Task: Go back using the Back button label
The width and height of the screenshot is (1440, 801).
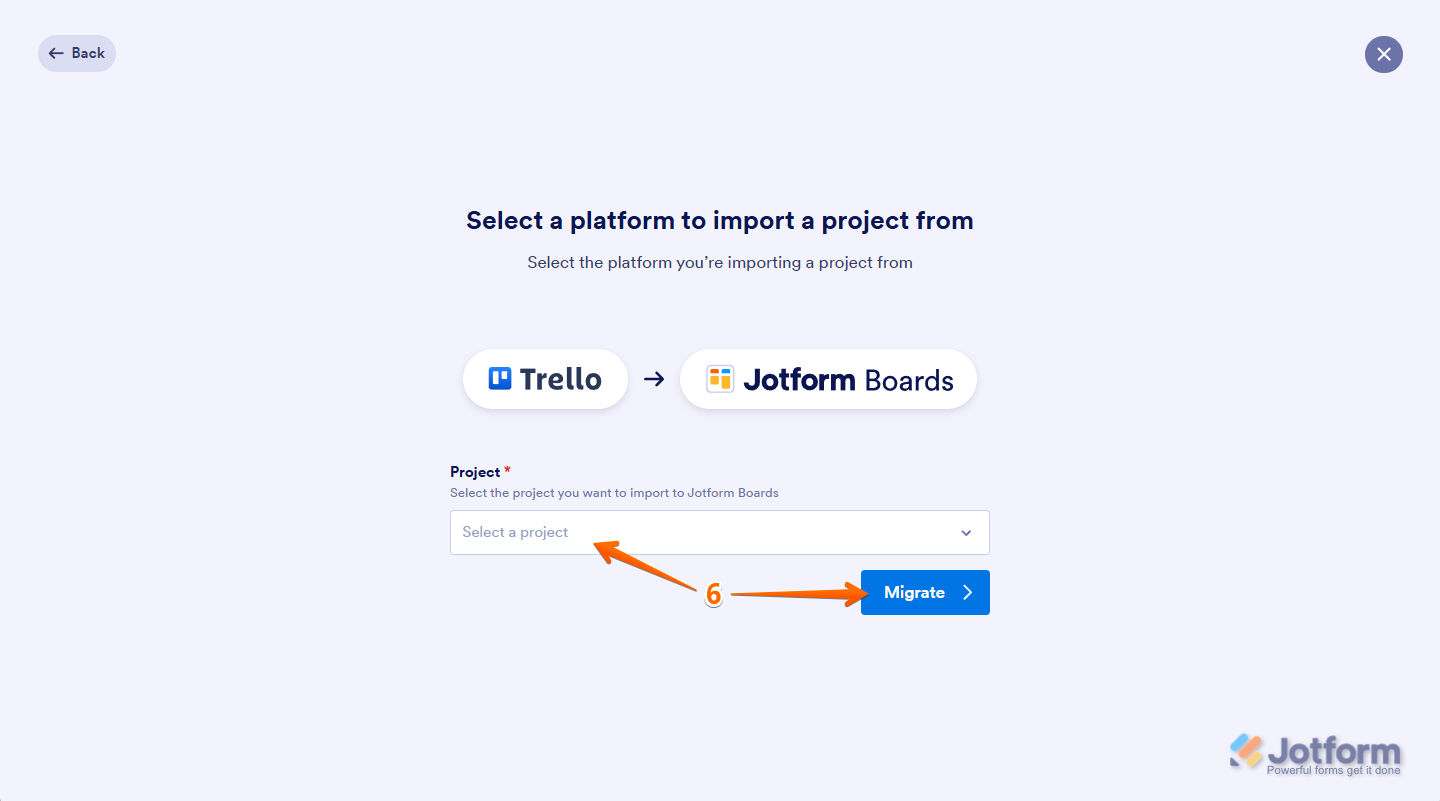Action: 88,53
